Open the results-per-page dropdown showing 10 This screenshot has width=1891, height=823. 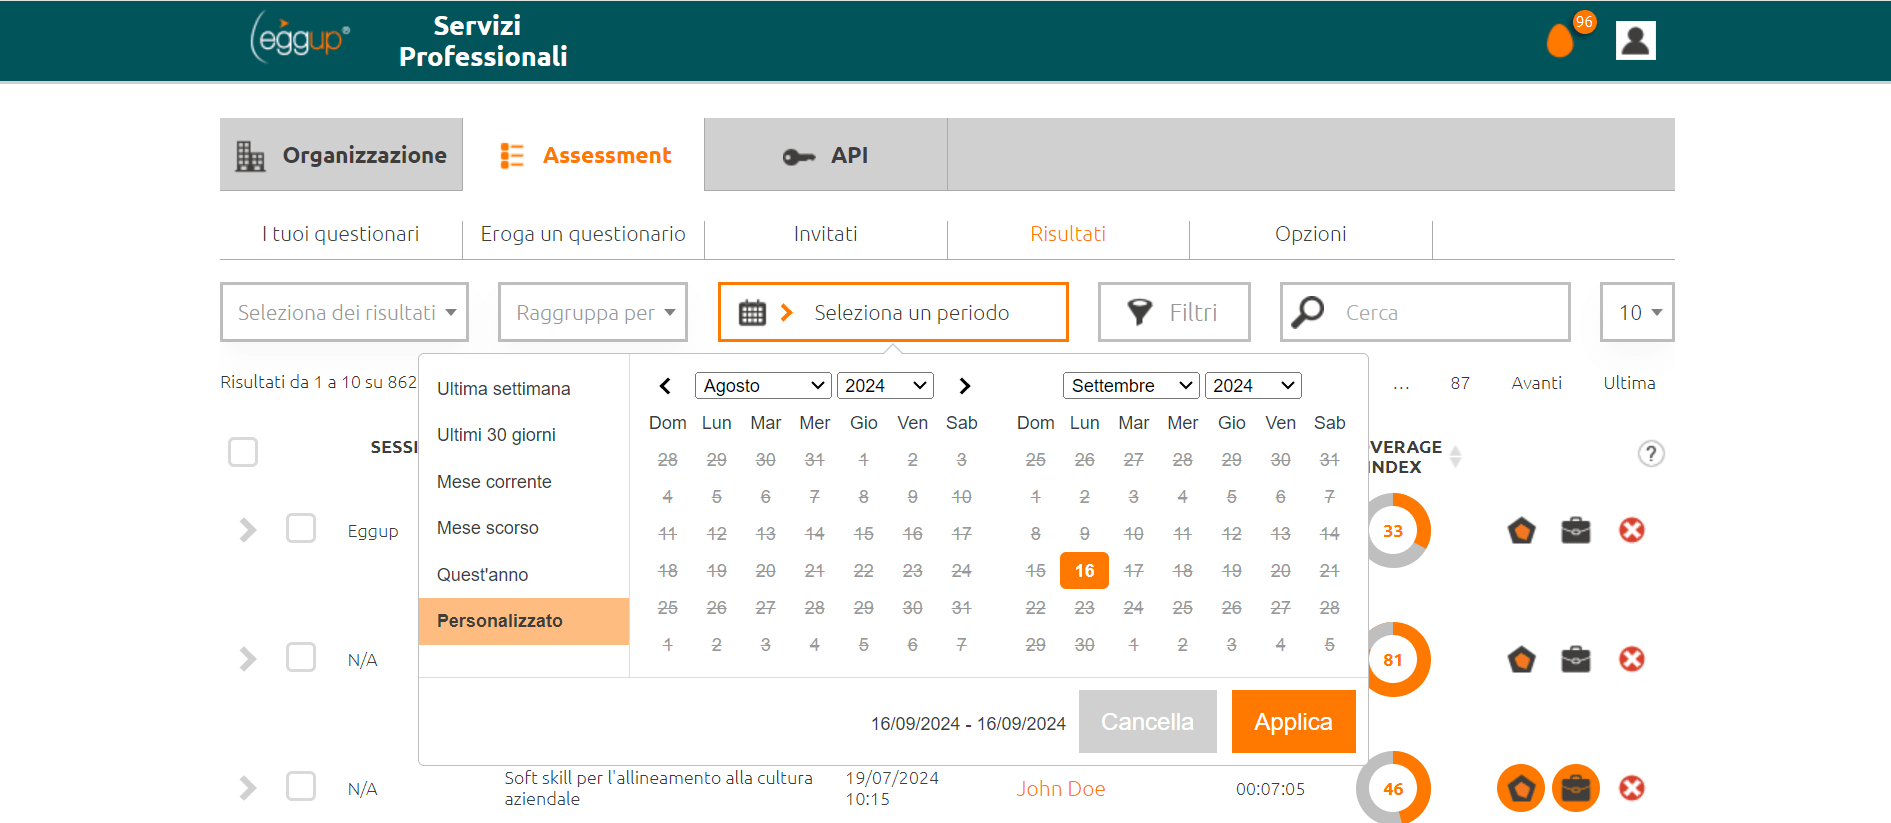(1637, 312)
